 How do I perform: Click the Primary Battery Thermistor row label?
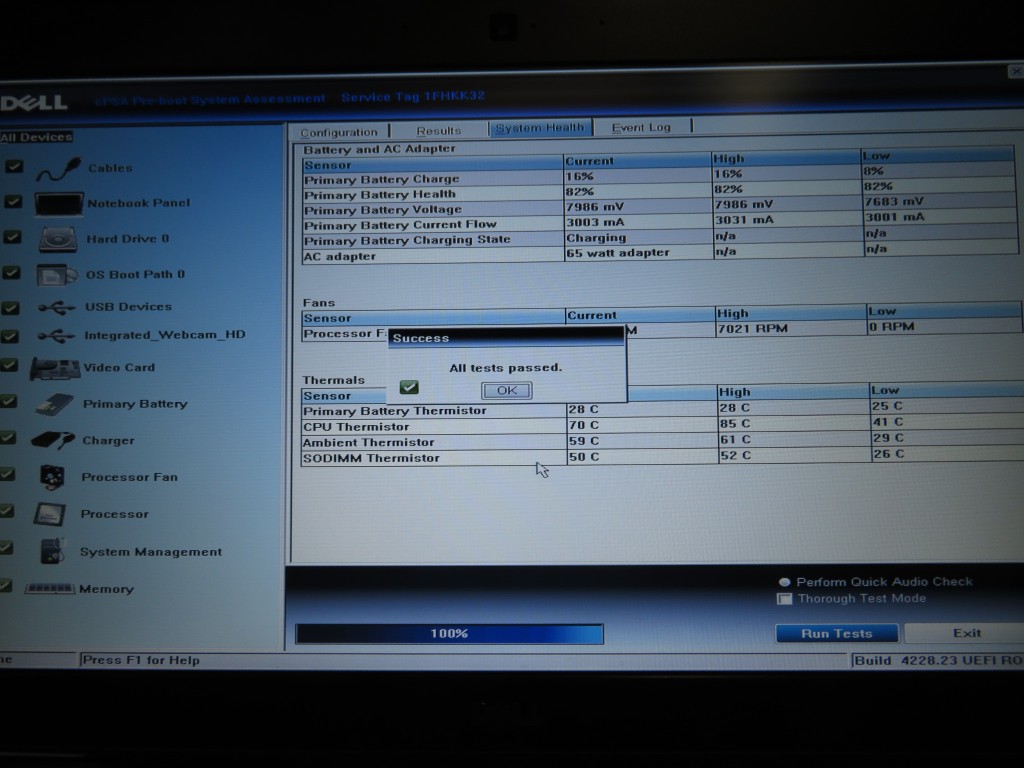(x=394, y=411)
